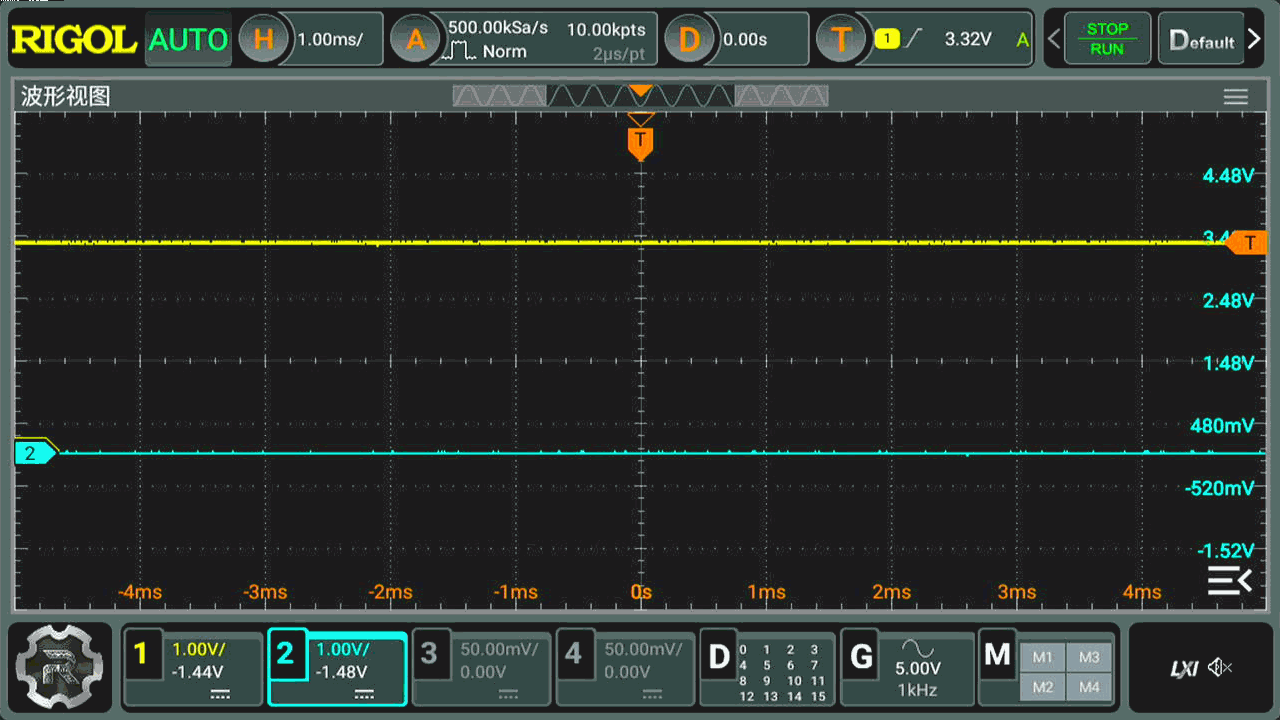Open the Acquisition A icon

(415, 40)
